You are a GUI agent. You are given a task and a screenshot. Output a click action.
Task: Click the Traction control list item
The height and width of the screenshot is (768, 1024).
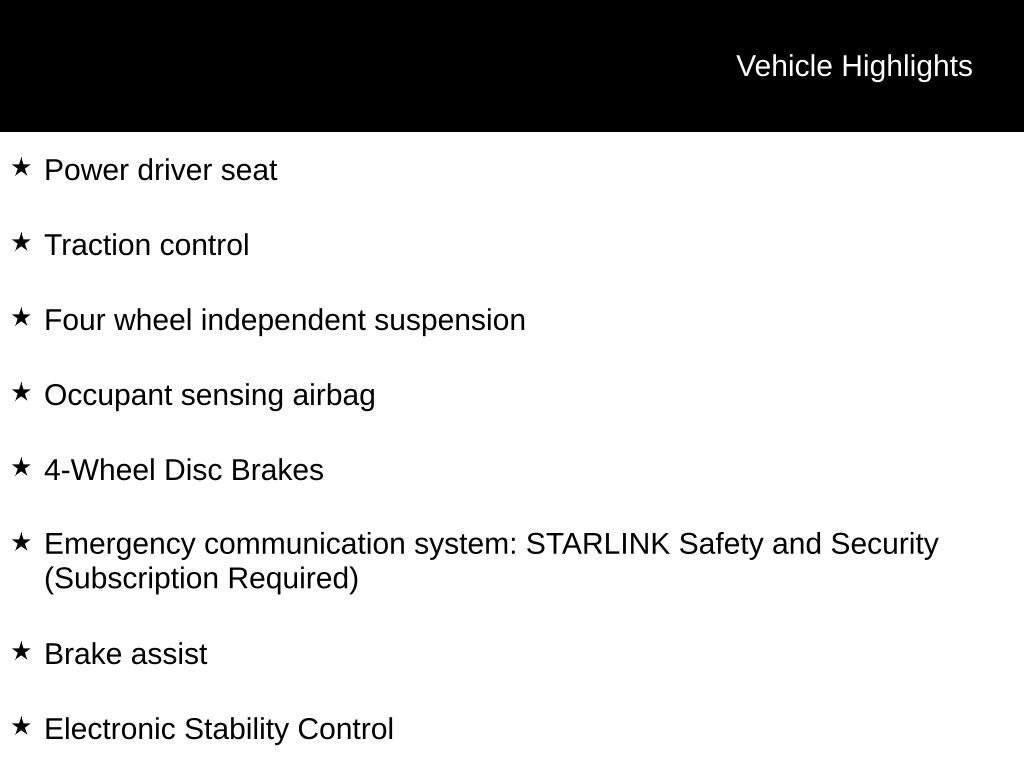click(147, 245)
